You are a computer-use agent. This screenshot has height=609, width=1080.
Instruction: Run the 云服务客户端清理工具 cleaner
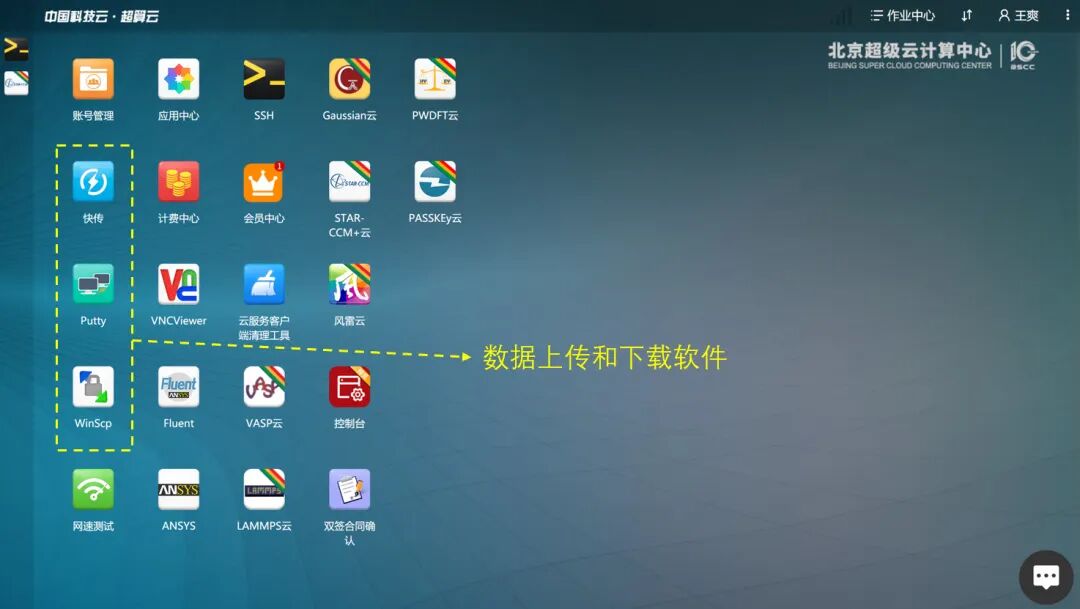(264, 284)
